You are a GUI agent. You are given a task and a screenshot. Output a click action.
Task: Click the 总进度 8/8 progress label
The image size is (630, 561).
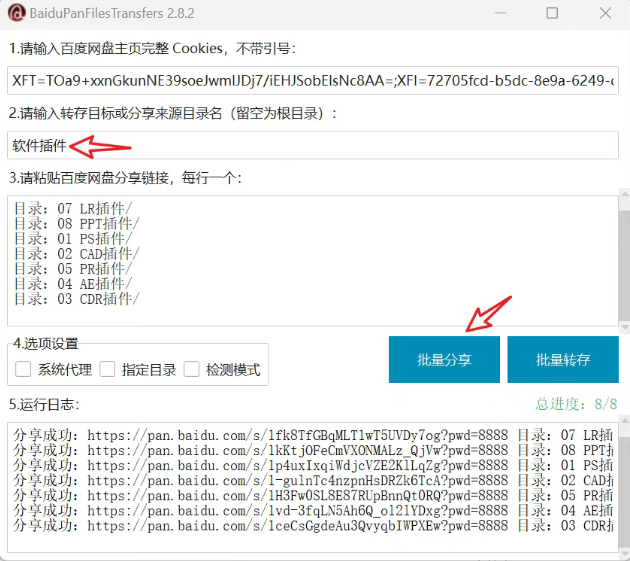(x=576, y=404)
